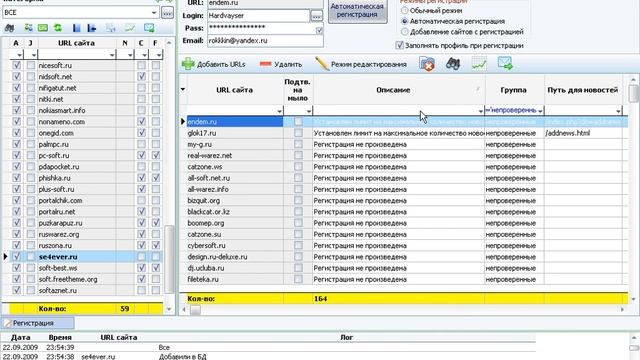The width and height of the screenshot is (640, 360).
Task: Select 'Автоматическая регистрация' radio option
Action: 404,21
